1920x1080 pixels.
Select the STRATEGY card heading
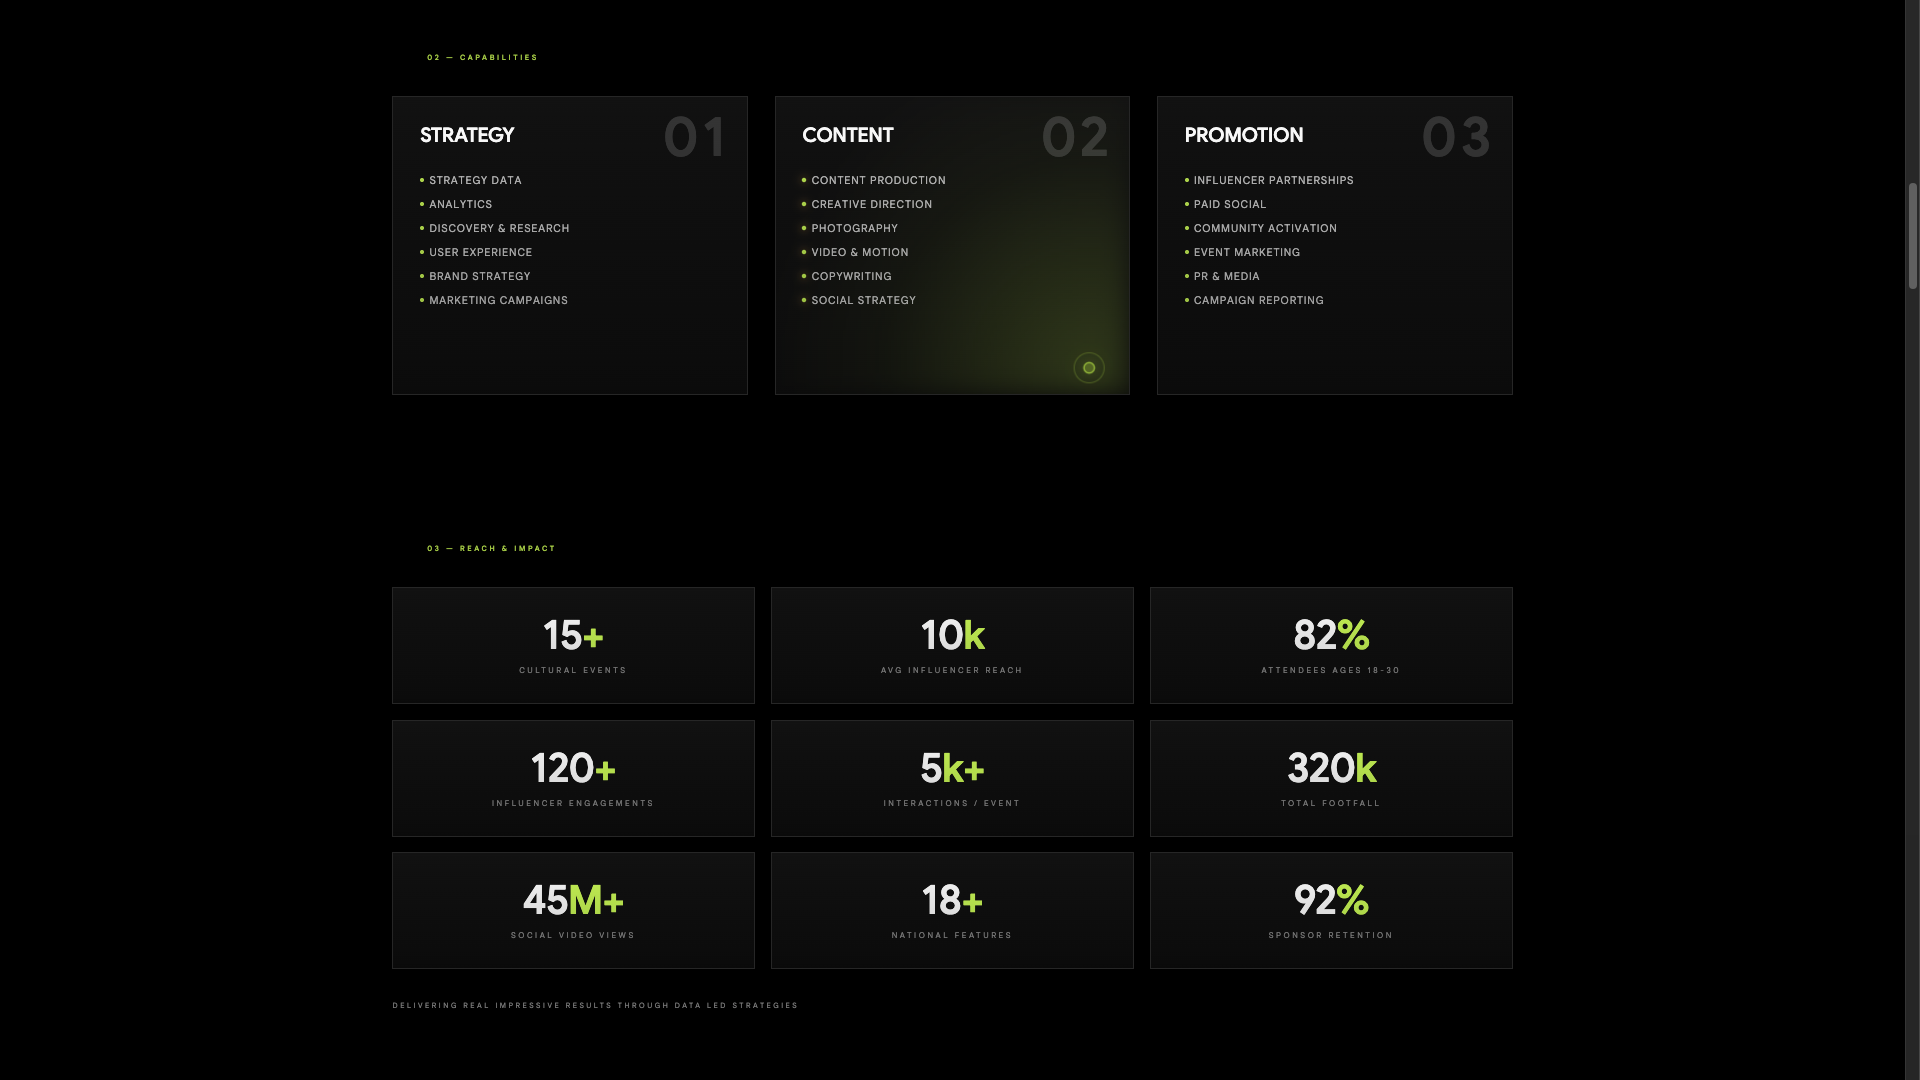[467, 135]
